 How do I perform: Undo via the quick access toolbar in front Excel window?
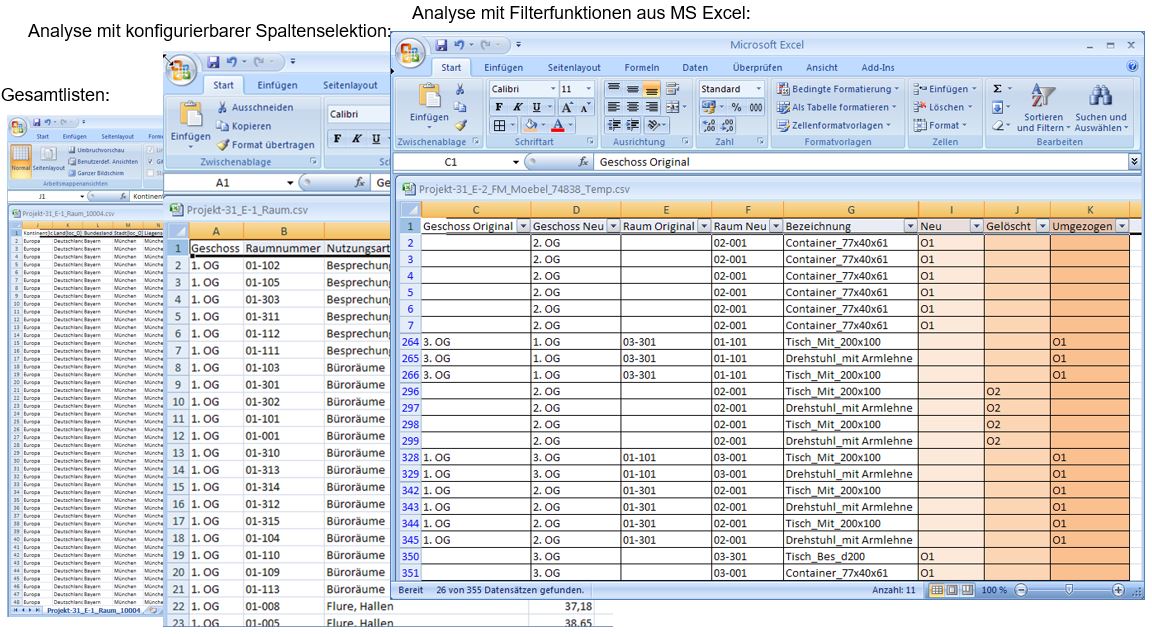(459, 45)
